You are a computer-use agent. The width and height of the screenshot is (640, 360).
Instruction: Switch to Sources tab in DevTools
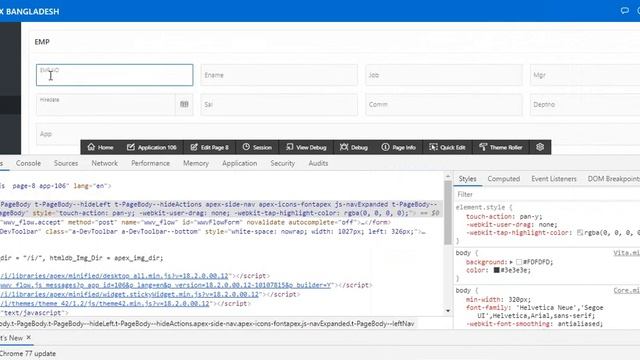(66, 163)
